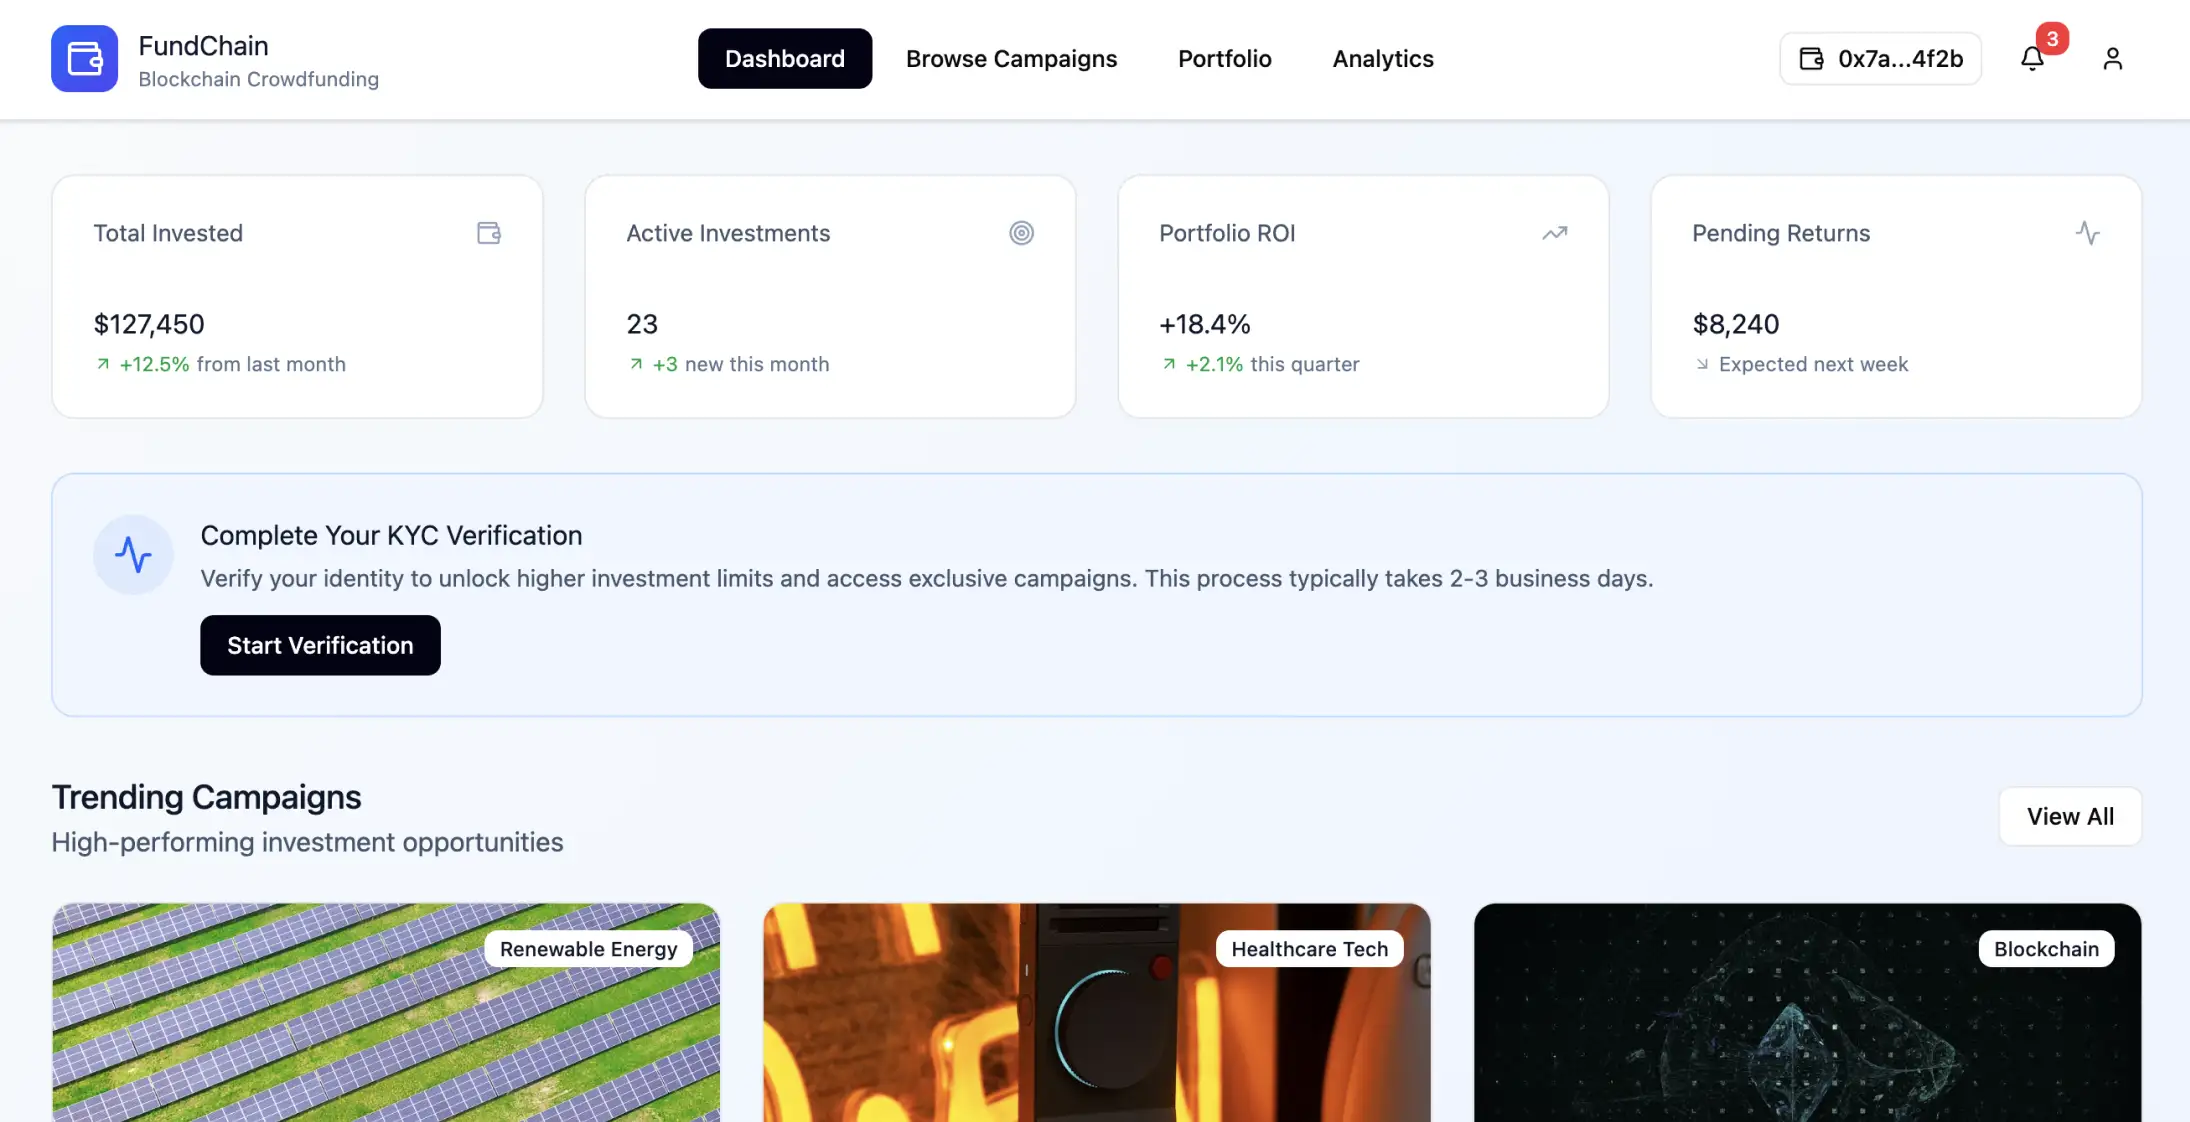Image resolution: width=2190 pixels, height=1122 pixels.
Task: Click the wallet icon on Total Invested card
Action: pyautogui.click(x=489, y=232)
